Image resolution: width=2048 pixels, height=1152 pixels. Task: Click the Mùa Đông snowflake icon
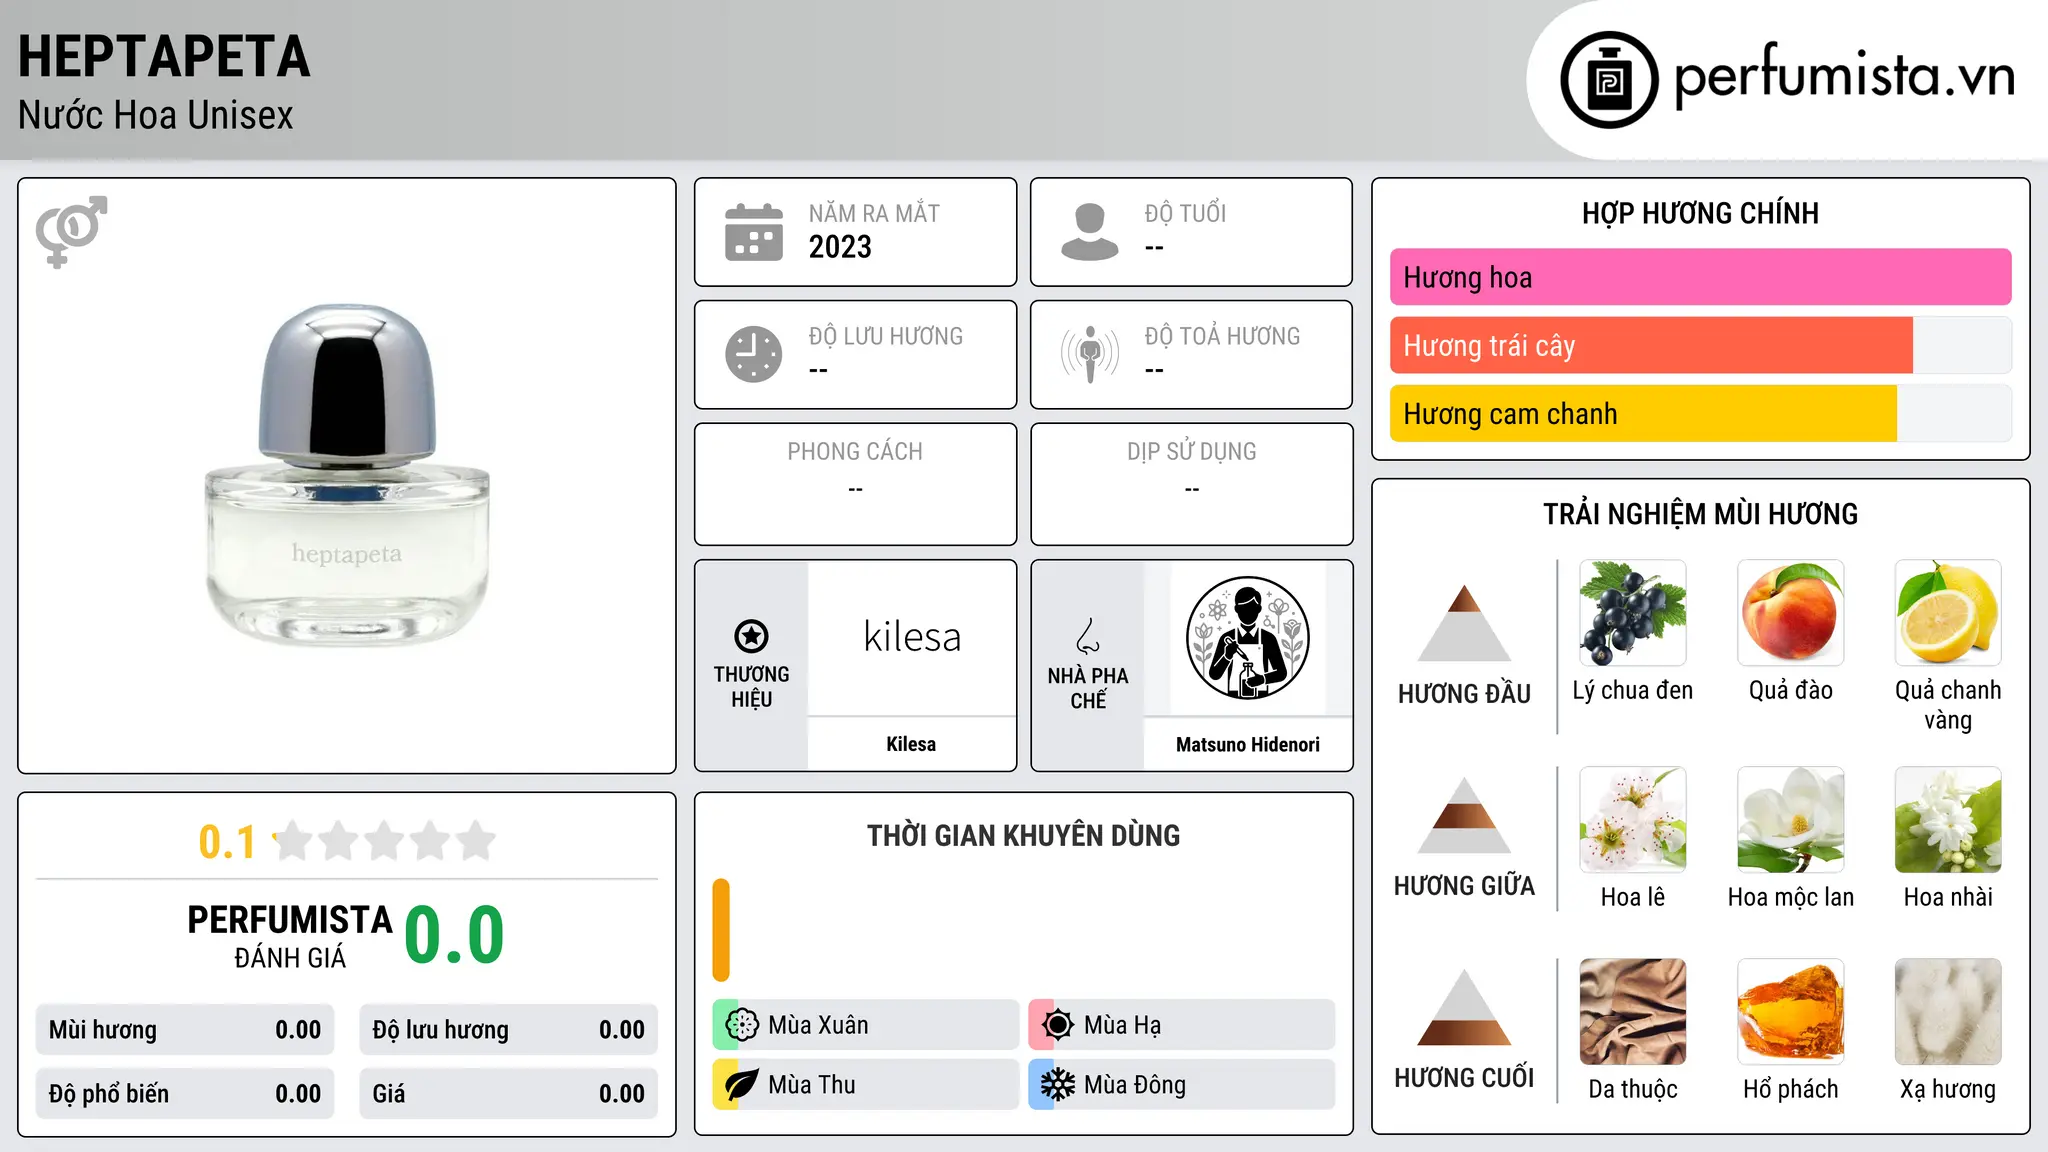[x=1058, y=1085]
